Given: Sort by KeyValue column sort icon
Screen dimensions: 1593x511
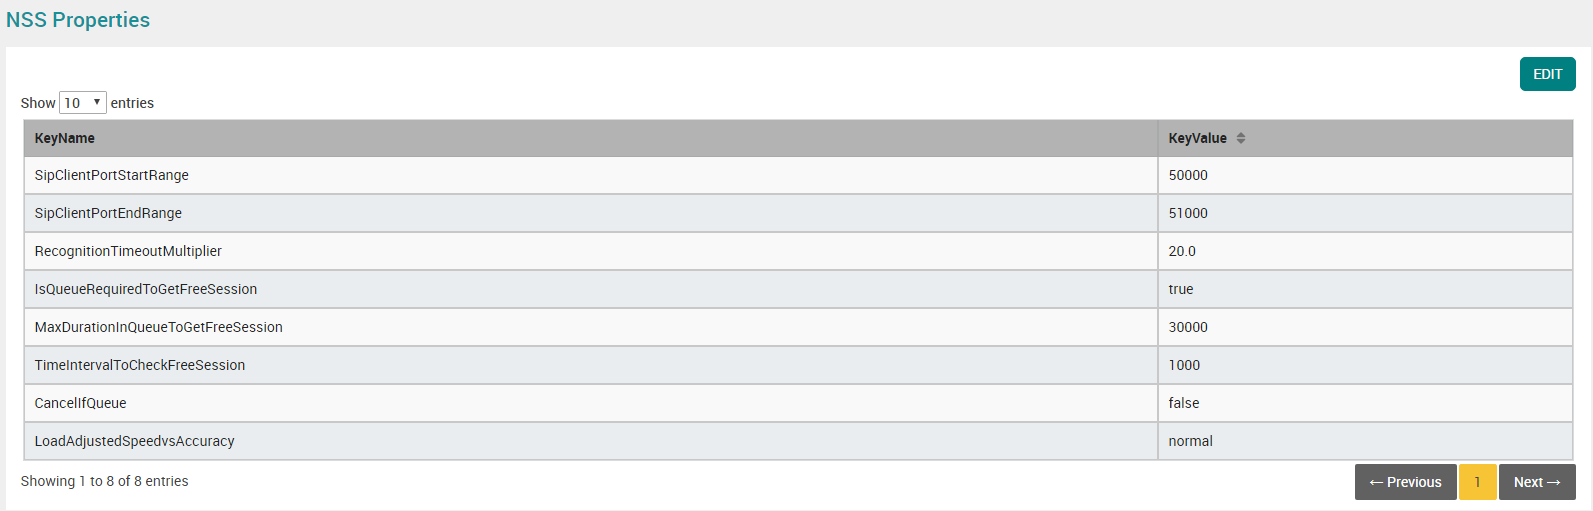Looking at the screenshot, I should tap(1241, 138).
